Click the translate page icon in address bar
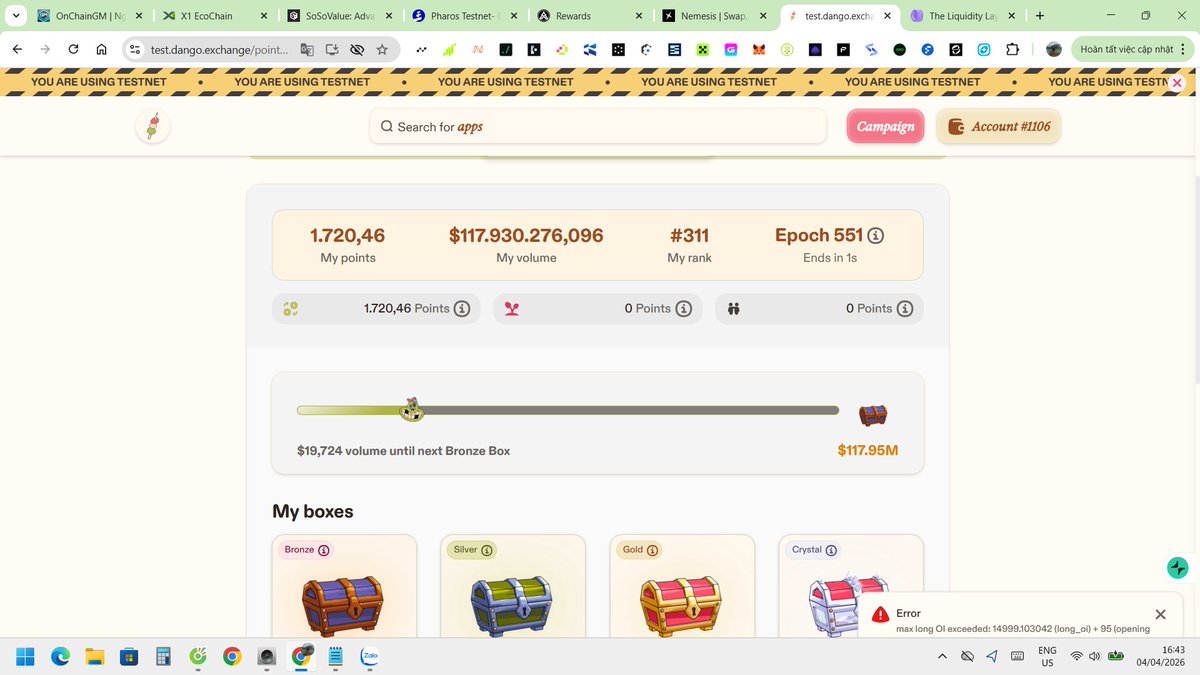 tap(308, 50)
